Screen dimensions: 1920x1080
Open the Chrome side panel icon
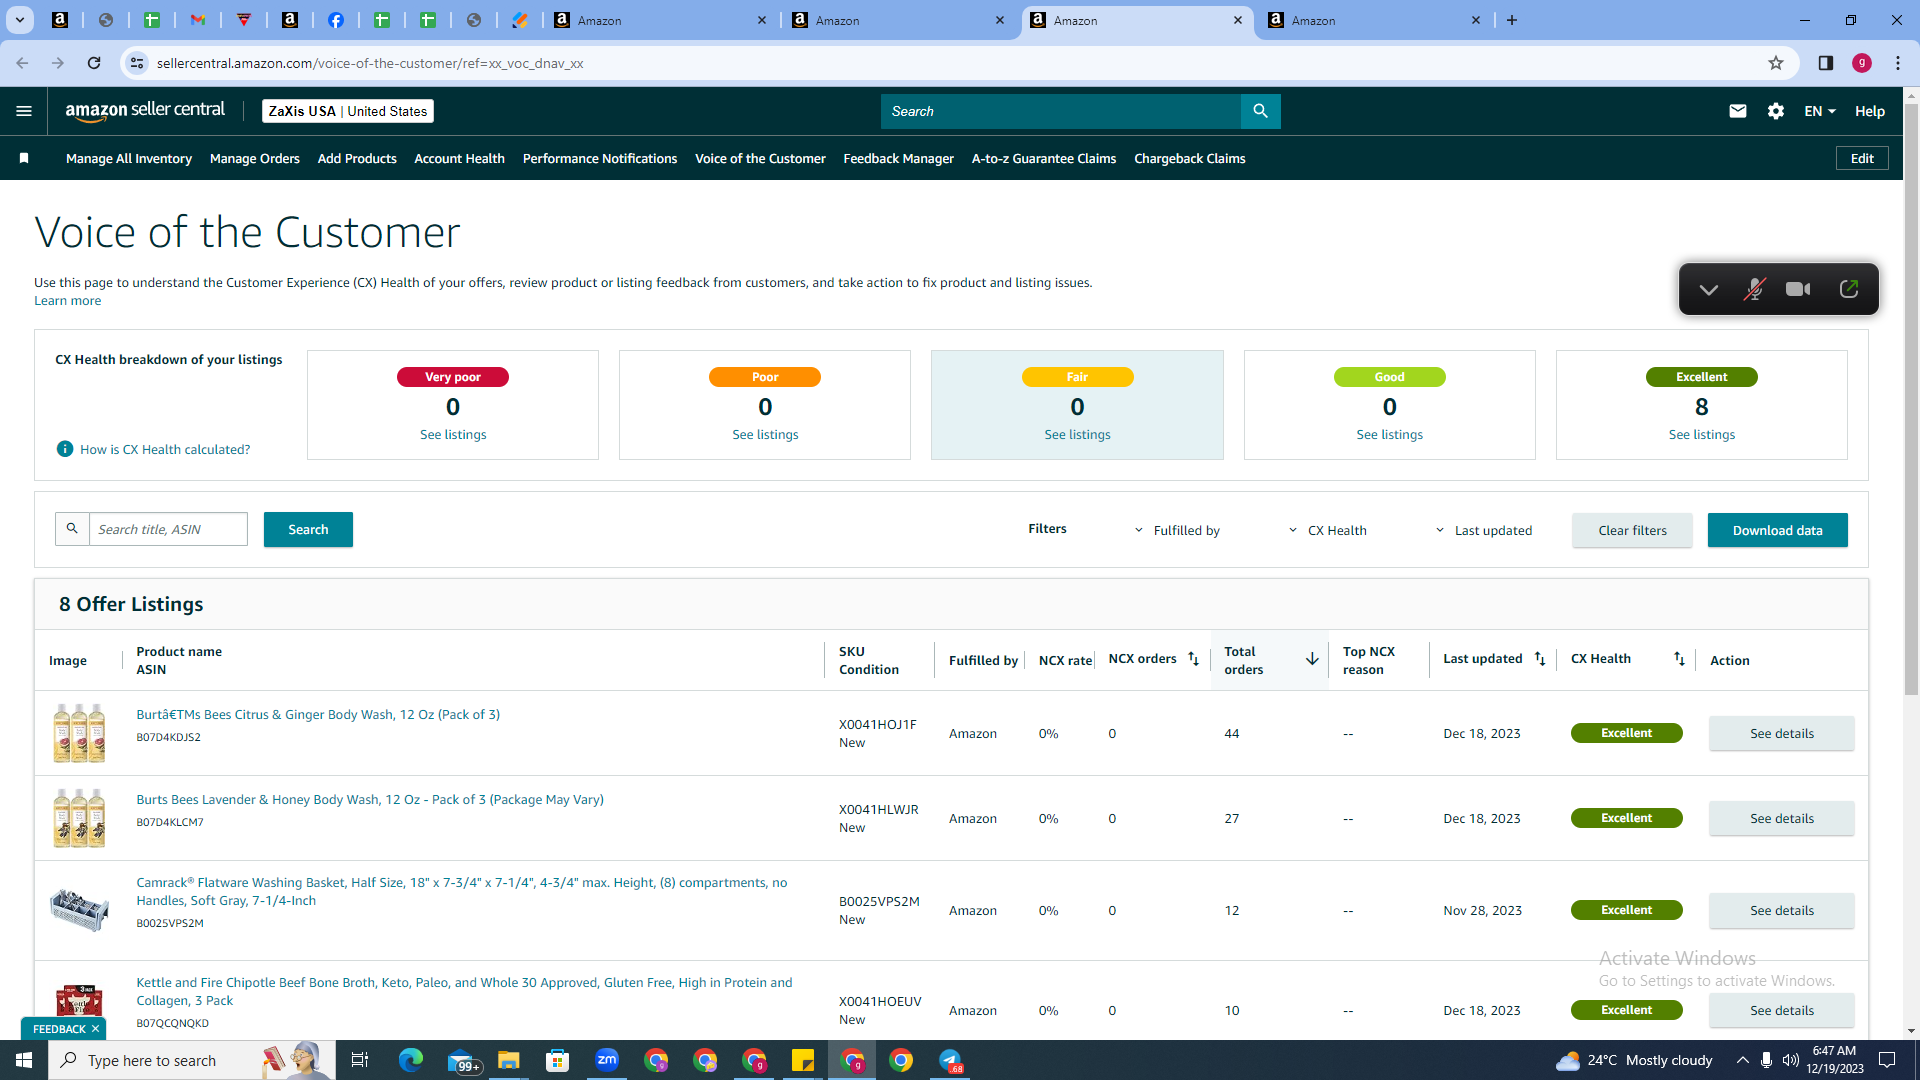point(1826,63)
